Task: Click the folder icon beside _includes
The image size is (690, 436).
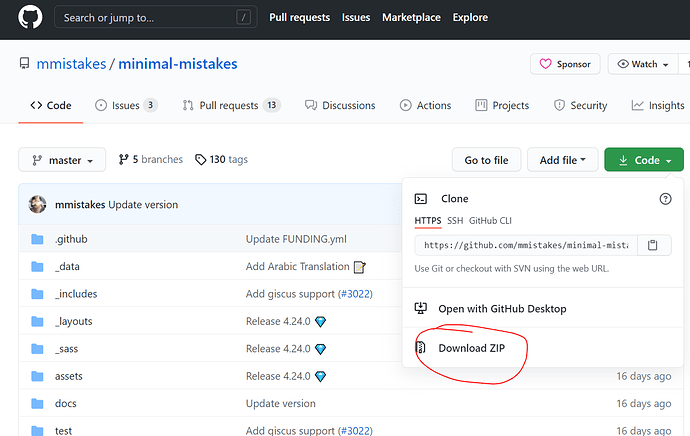Action: 37,293
